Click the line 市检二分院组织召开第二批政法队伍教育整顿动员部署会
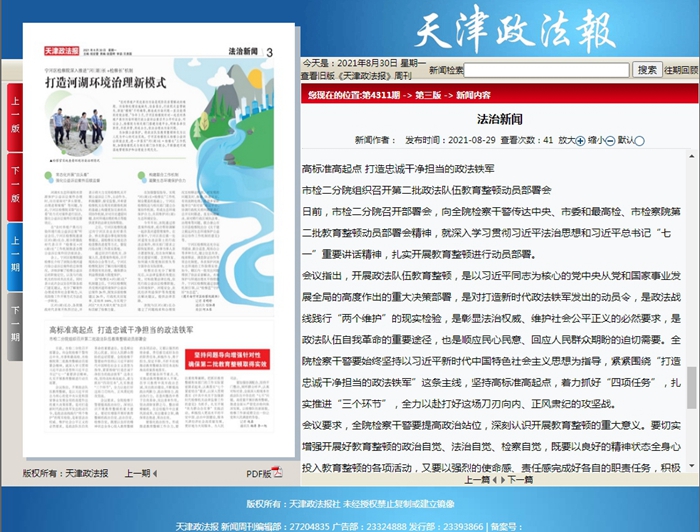 [x=427, y=190]
